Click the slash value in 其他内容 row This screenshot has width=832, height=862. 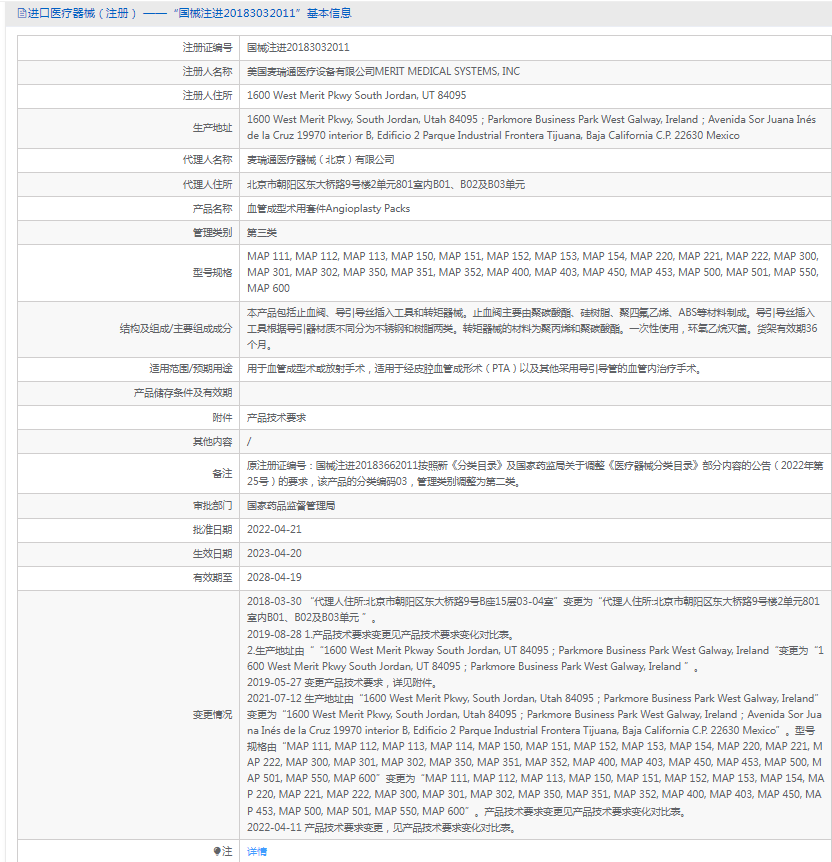(x=249, y=442)
